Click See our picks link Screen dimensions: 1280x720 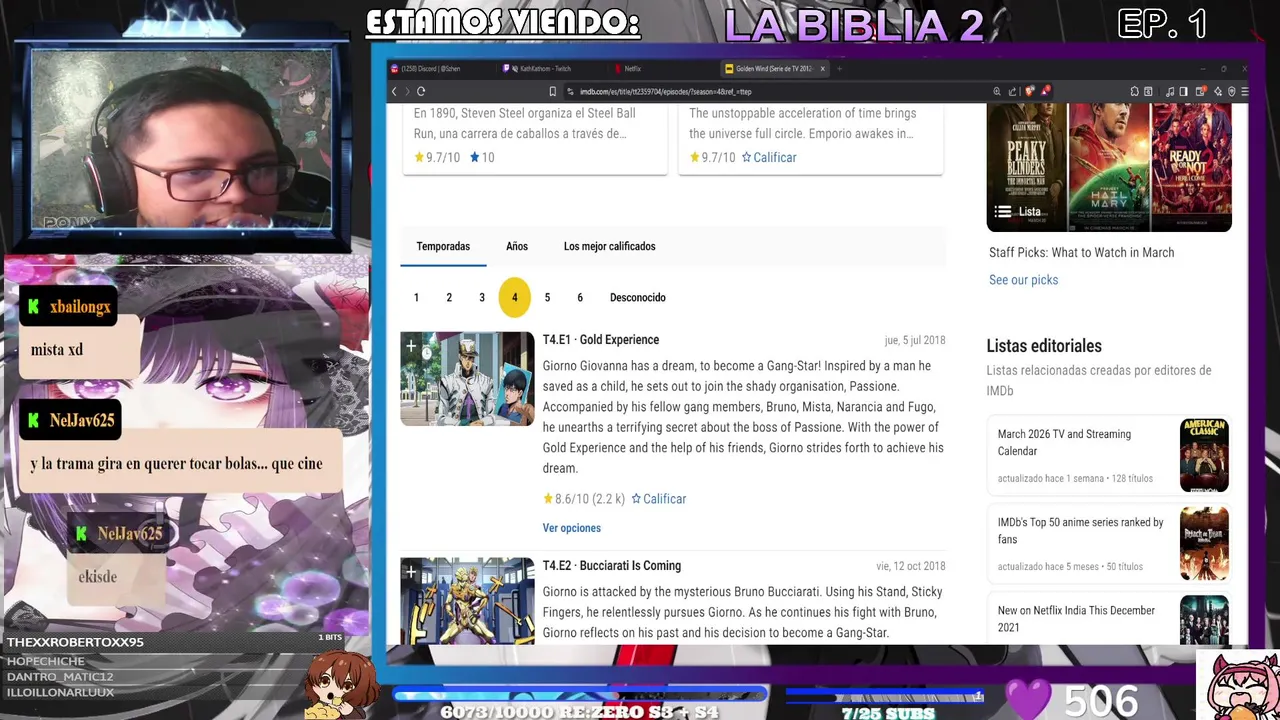[1023, 280]
